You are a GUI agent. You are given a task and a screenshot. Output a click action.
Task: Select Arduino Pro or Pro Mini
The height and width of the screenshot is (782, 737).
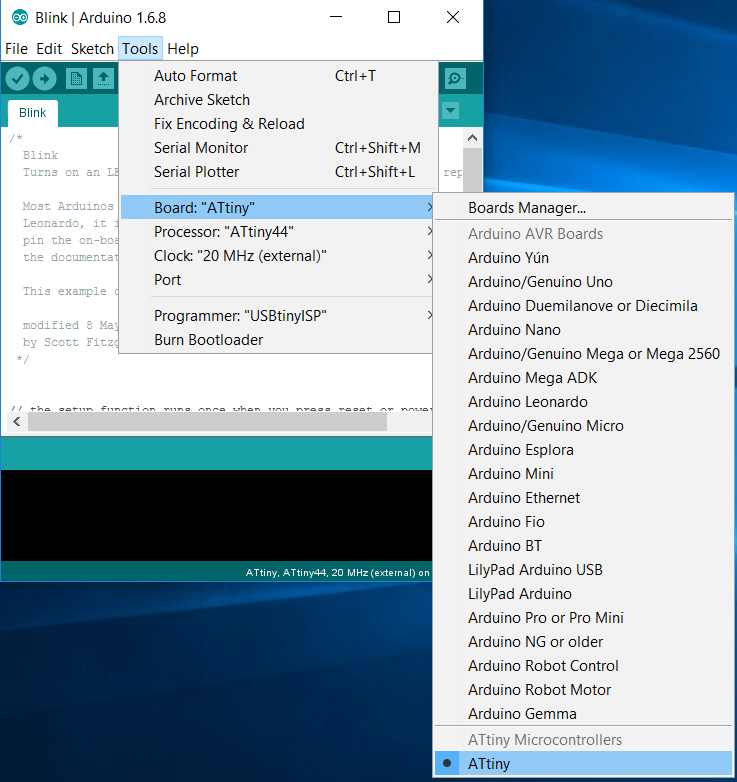pyautogui.click(x=583, y=617)
